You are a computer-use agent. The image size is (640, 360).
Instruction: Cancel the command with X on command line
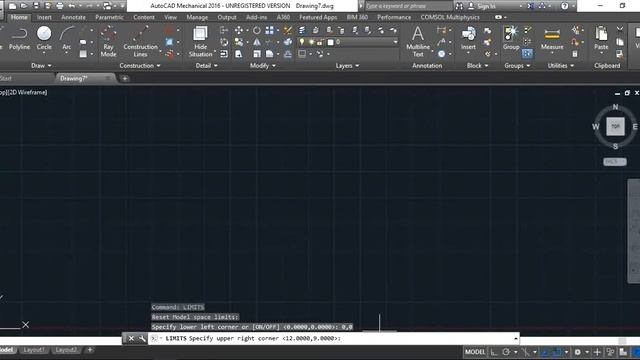131,338
